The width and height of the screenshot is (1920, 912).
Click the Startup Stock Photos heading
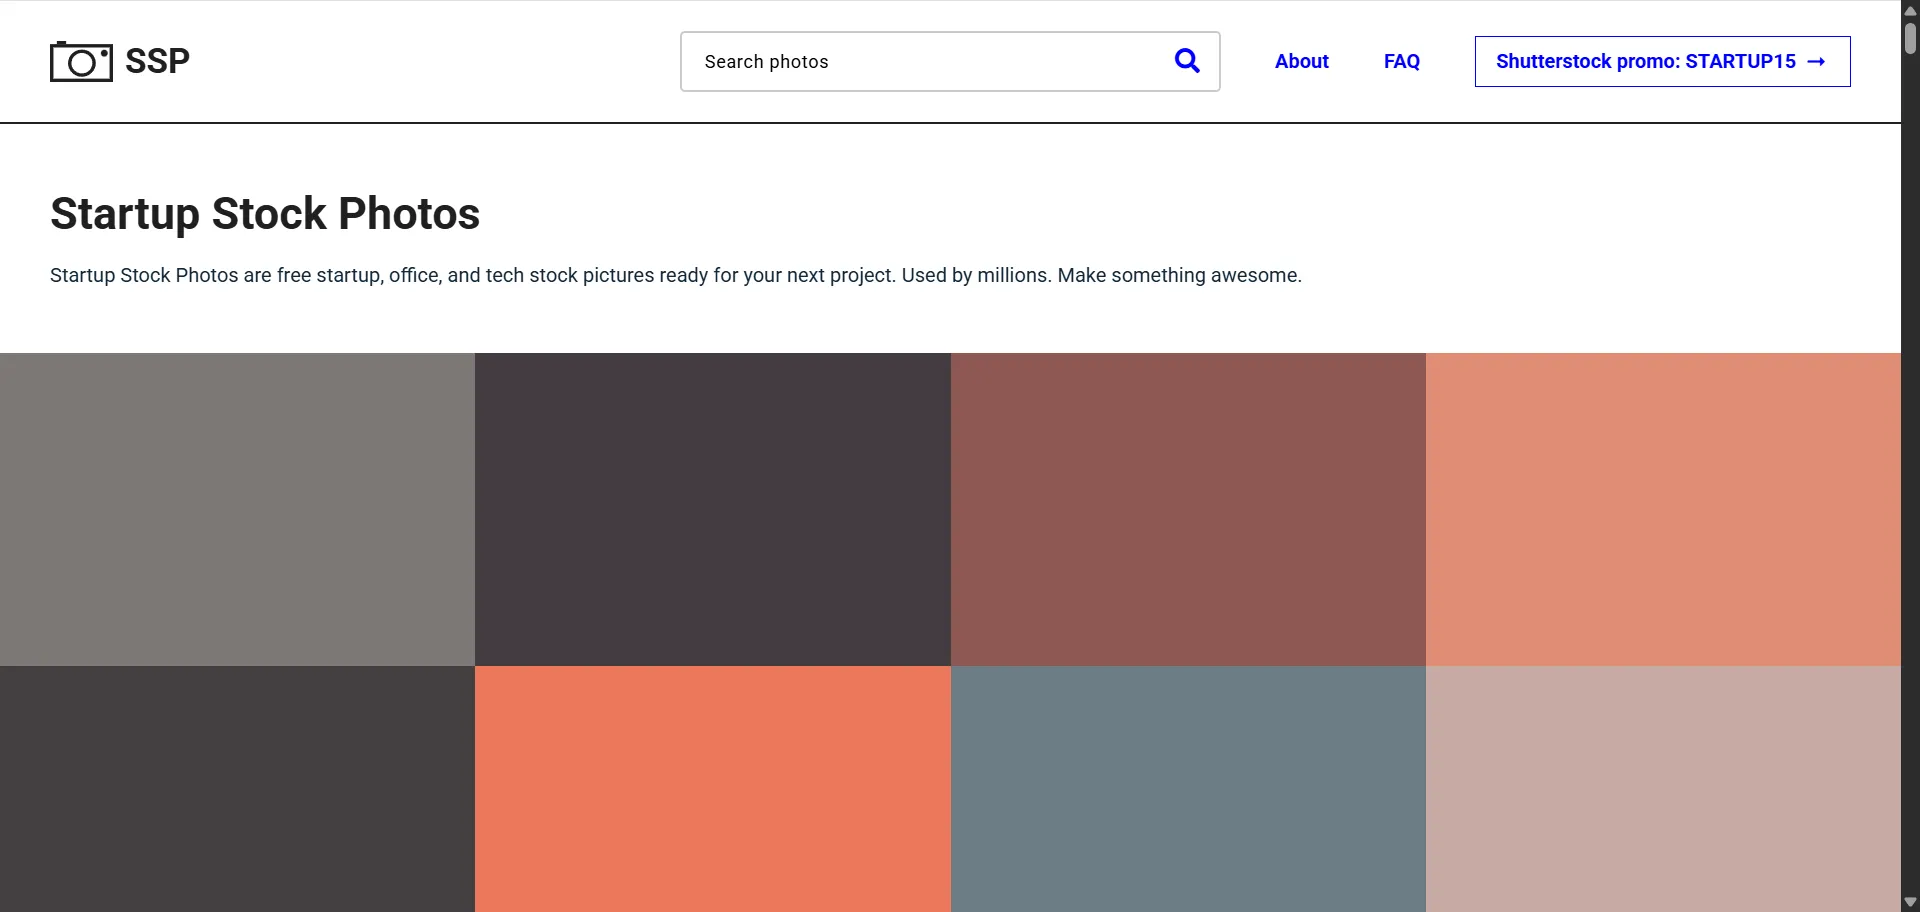(x=265, y=213)
